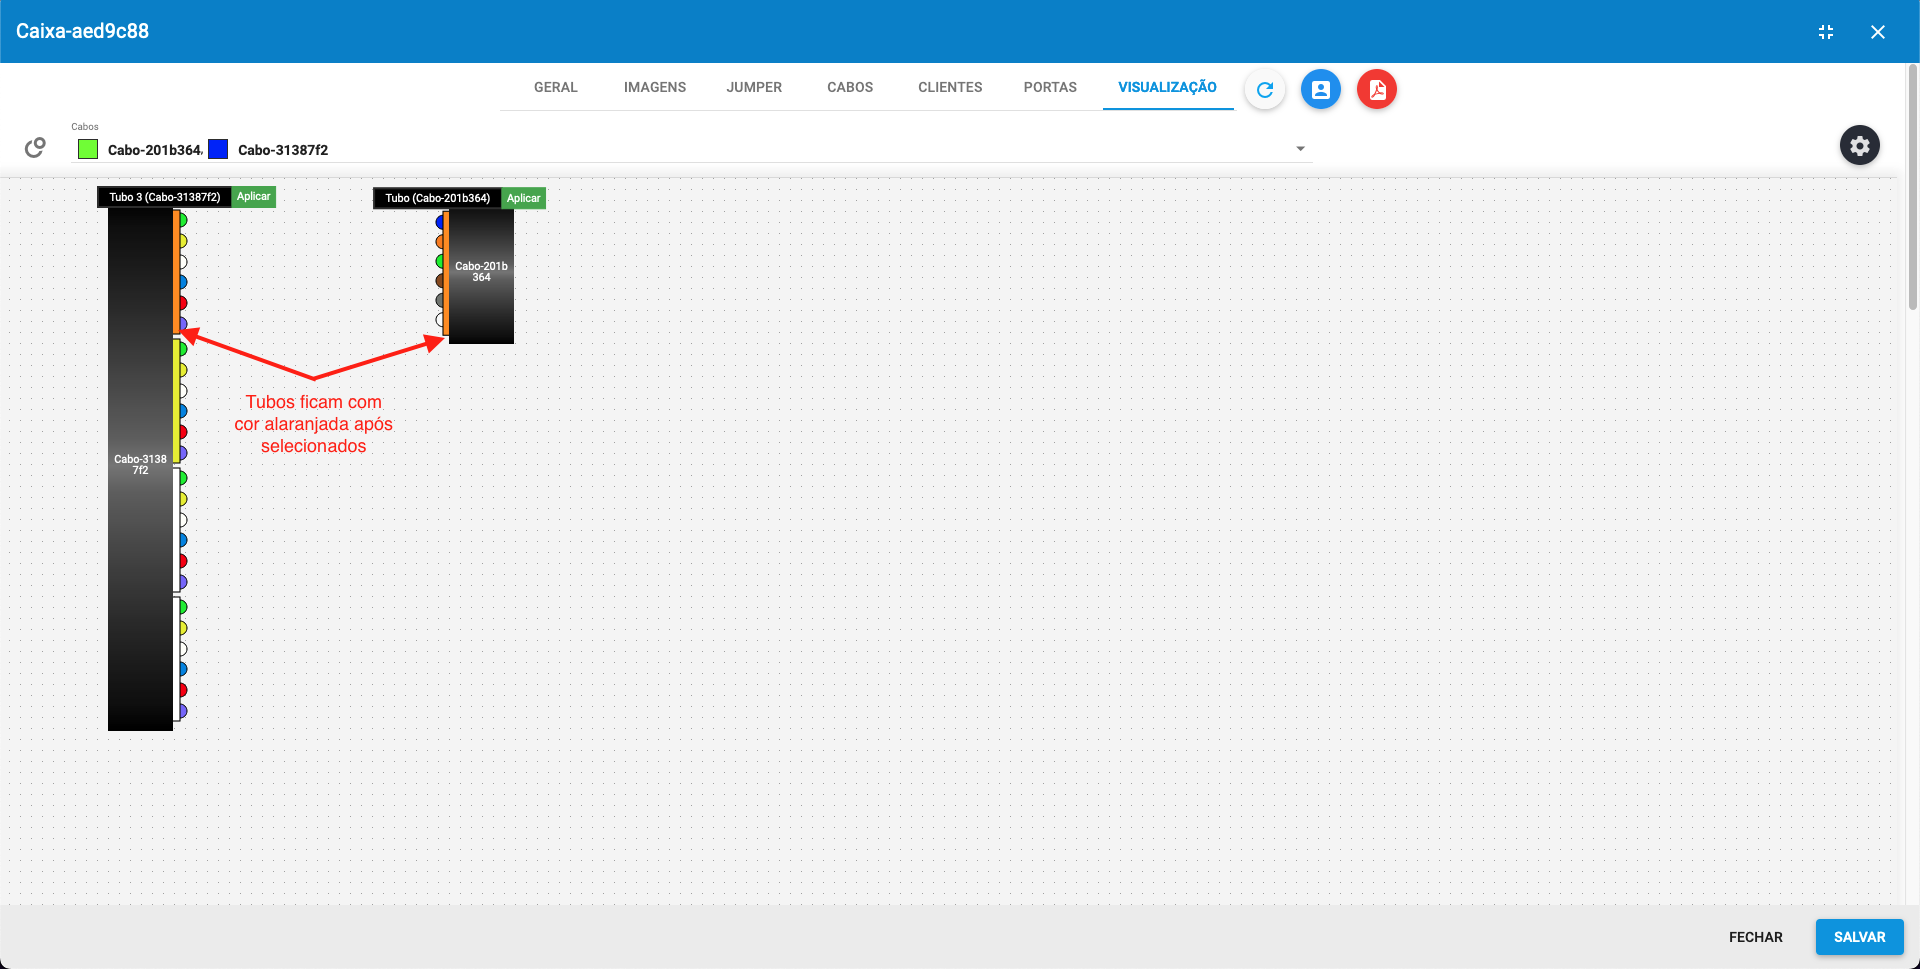Screen dimensions: 1920x969
Task: Select the orange tube on Cabo-31387f2
Action: tap(176, 271)
